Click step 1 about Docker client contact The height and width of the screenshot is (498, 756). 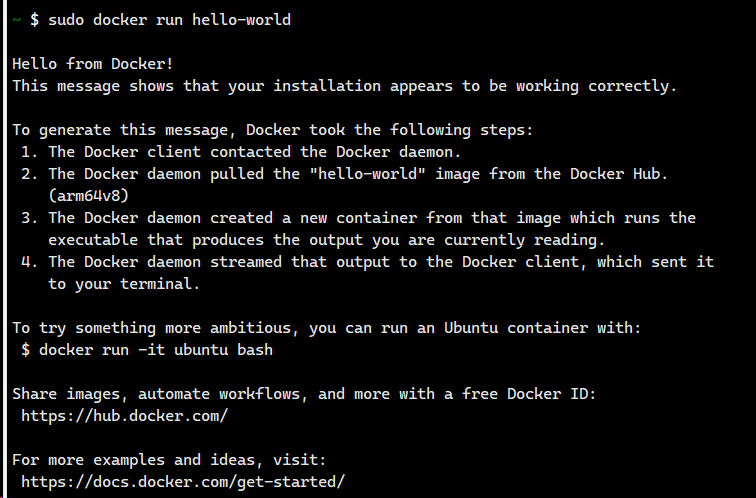point(255,152)
